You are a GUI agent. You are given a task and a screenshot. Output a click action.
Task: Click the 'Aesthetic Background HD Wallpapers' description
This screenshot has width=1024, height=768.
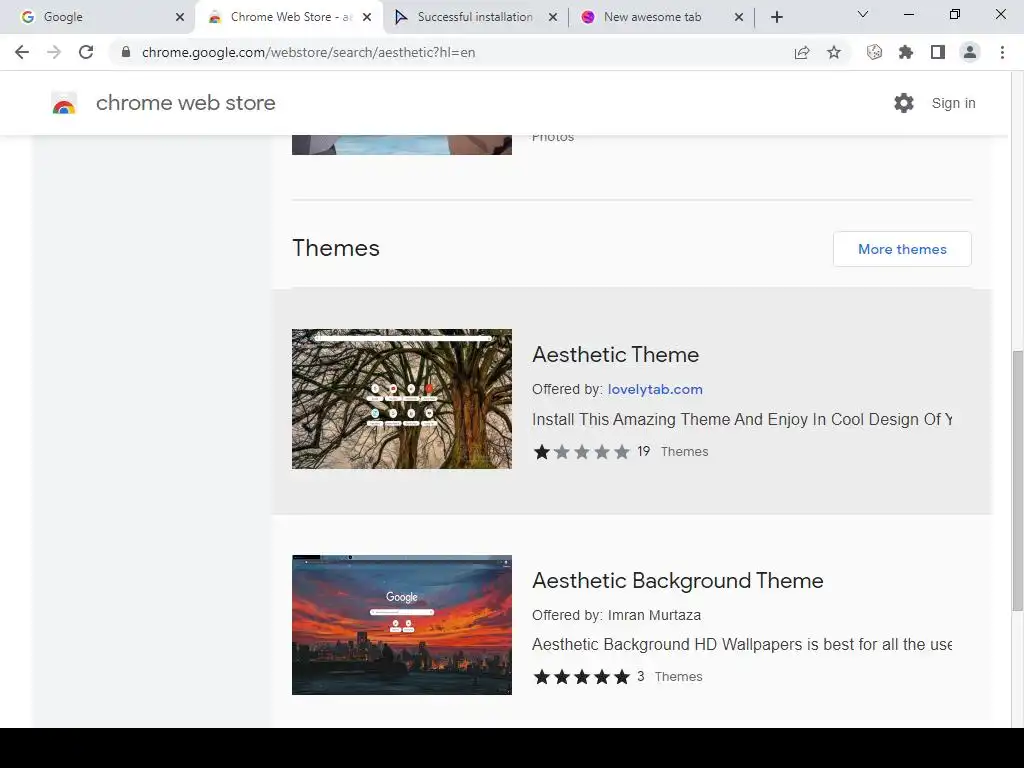[x=742, y=645]
